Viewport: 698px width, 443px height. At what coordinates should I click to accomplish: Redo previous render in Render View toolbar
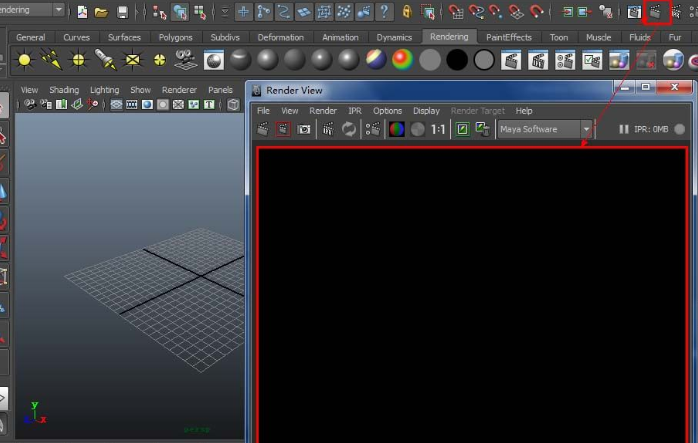tap(263, 129)
